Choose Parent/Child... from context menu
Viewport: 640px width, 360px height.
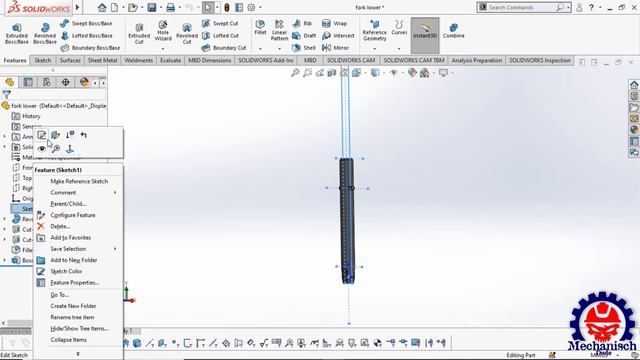[68, 204]
